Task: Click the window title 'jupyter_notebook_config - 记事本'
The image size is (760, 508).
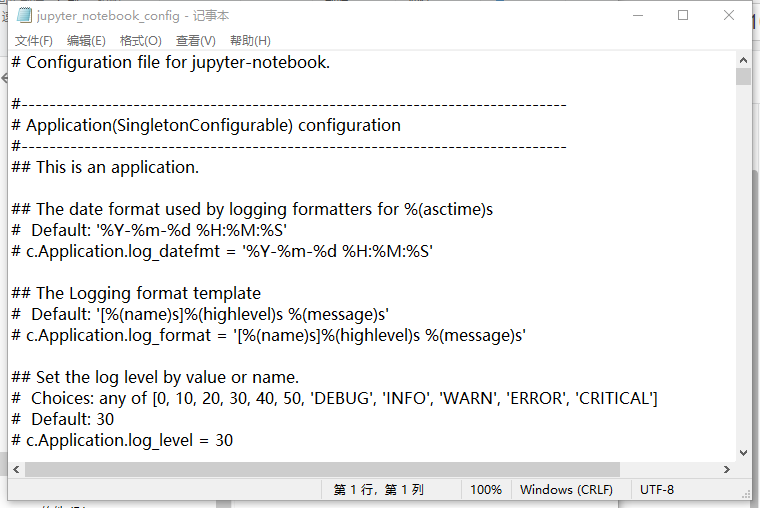Action: pyautogui.click(x=133, y=16)
